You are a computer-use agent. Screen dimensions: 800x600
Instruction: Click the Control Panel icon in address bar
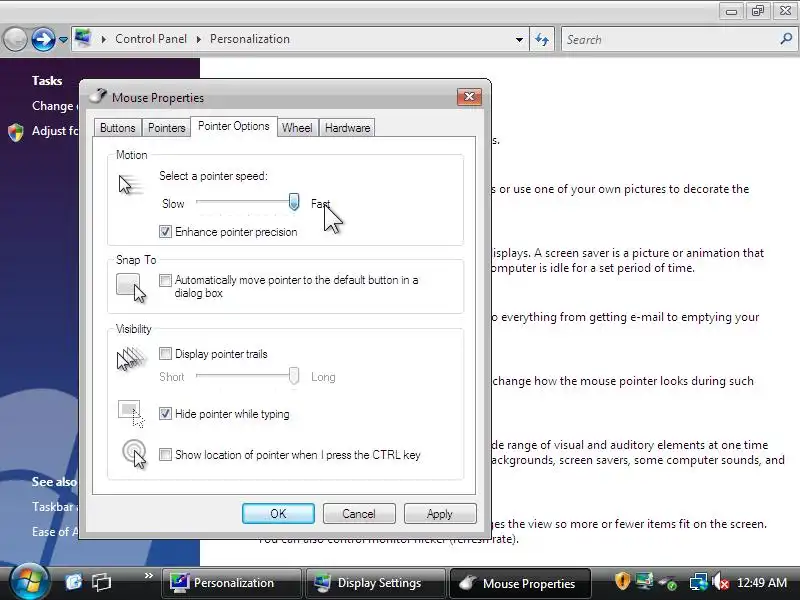click(83, 38)
